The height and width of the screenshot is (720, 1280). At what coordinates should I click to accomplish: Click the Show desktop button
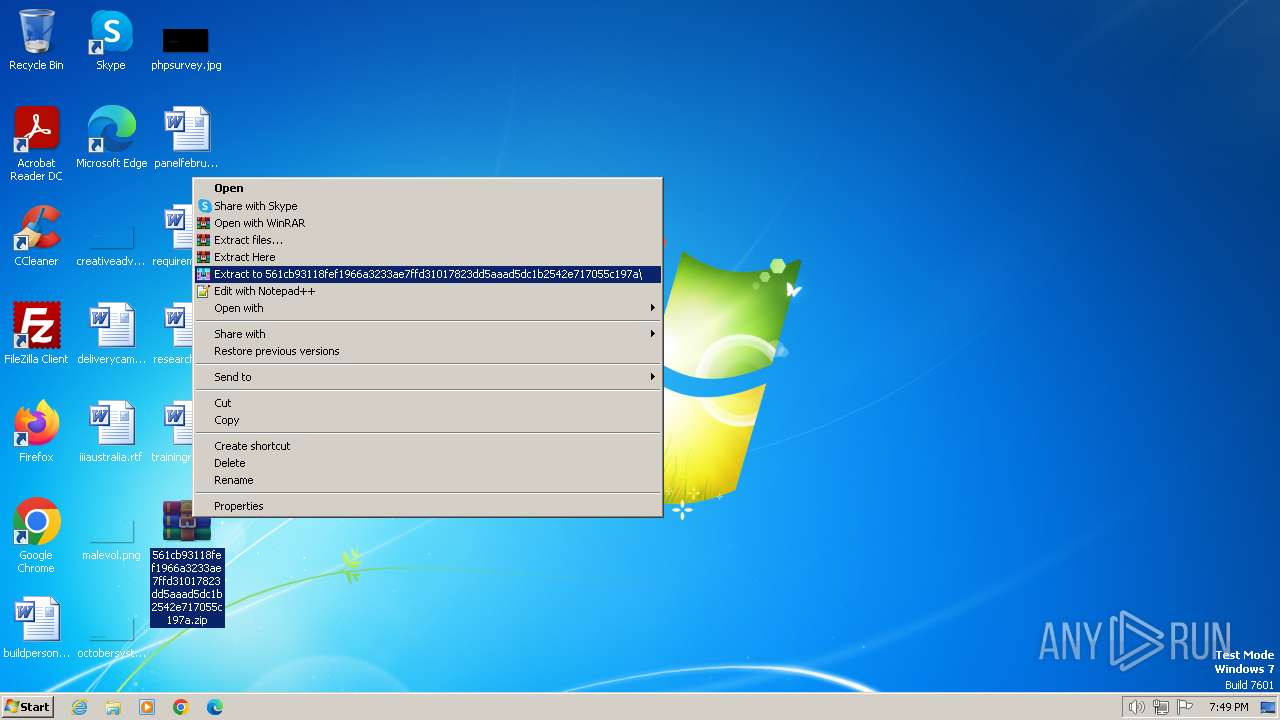pos(1268,707)
